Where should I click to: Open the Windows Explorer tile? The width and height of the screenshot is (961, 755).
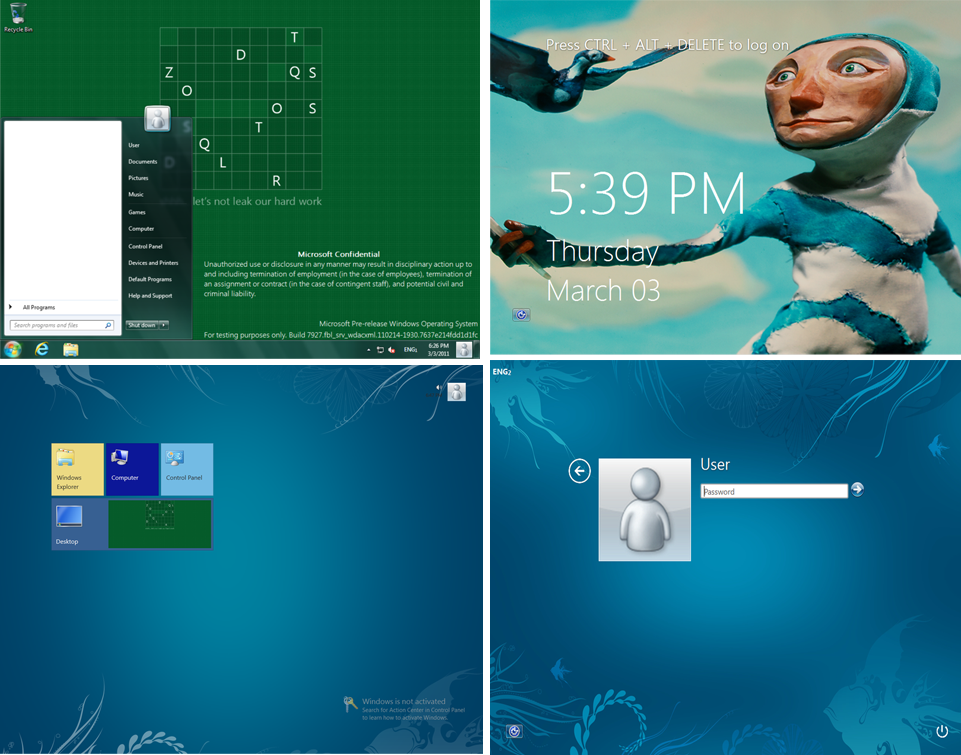(77, 469)
